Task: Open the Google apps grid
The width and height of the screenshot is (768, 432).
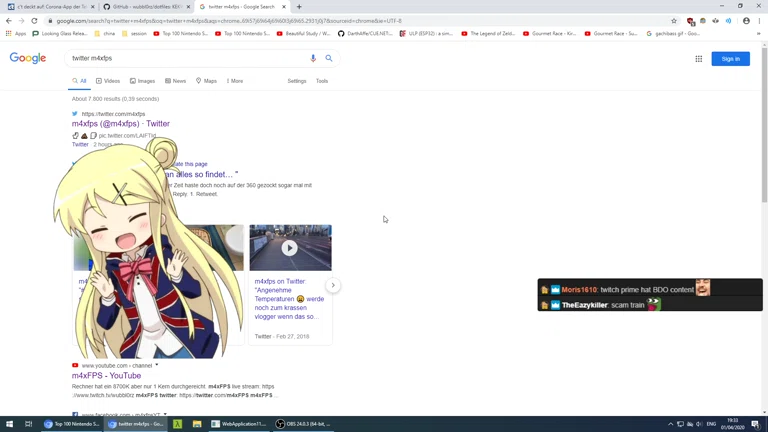Action: pos(699,59)
